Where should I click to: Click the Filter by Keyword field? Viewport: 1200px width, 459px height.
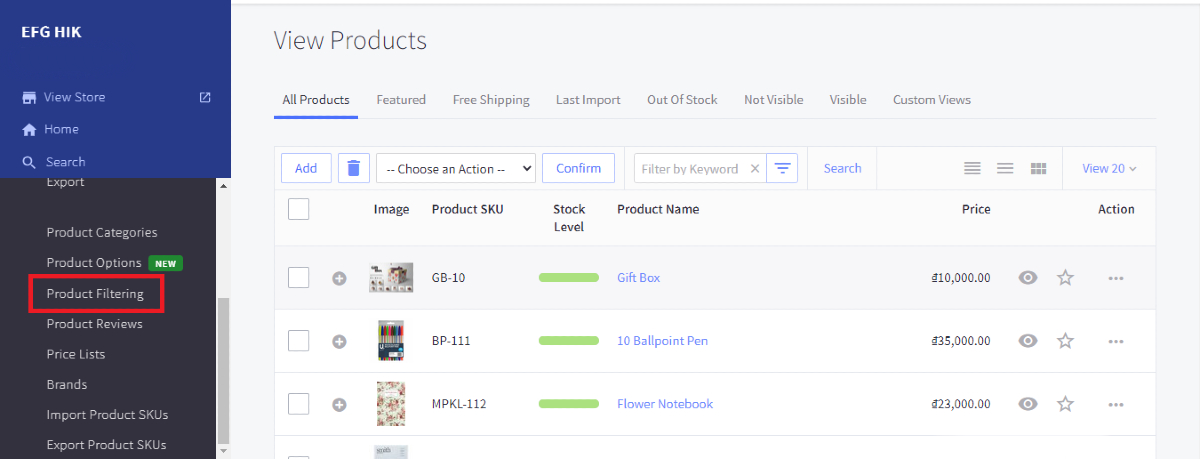coord(690,169)
